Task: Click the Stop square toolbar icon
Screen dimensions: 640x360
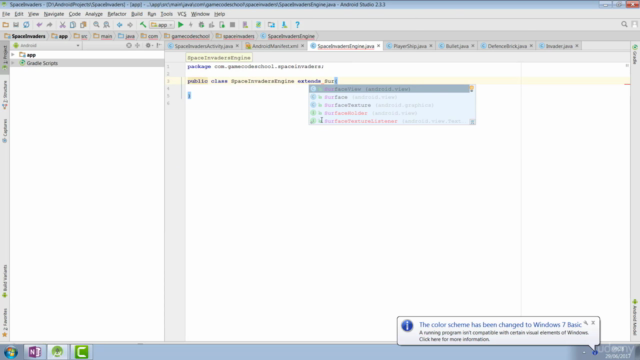Action: [x=232, y=25]
